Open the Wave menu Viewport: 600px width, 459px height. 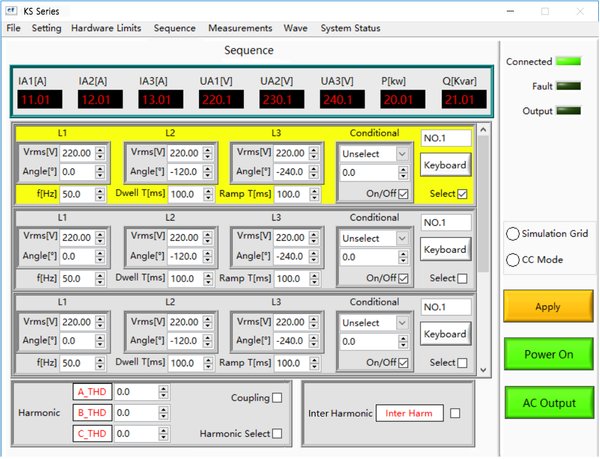tap(295, 28)
